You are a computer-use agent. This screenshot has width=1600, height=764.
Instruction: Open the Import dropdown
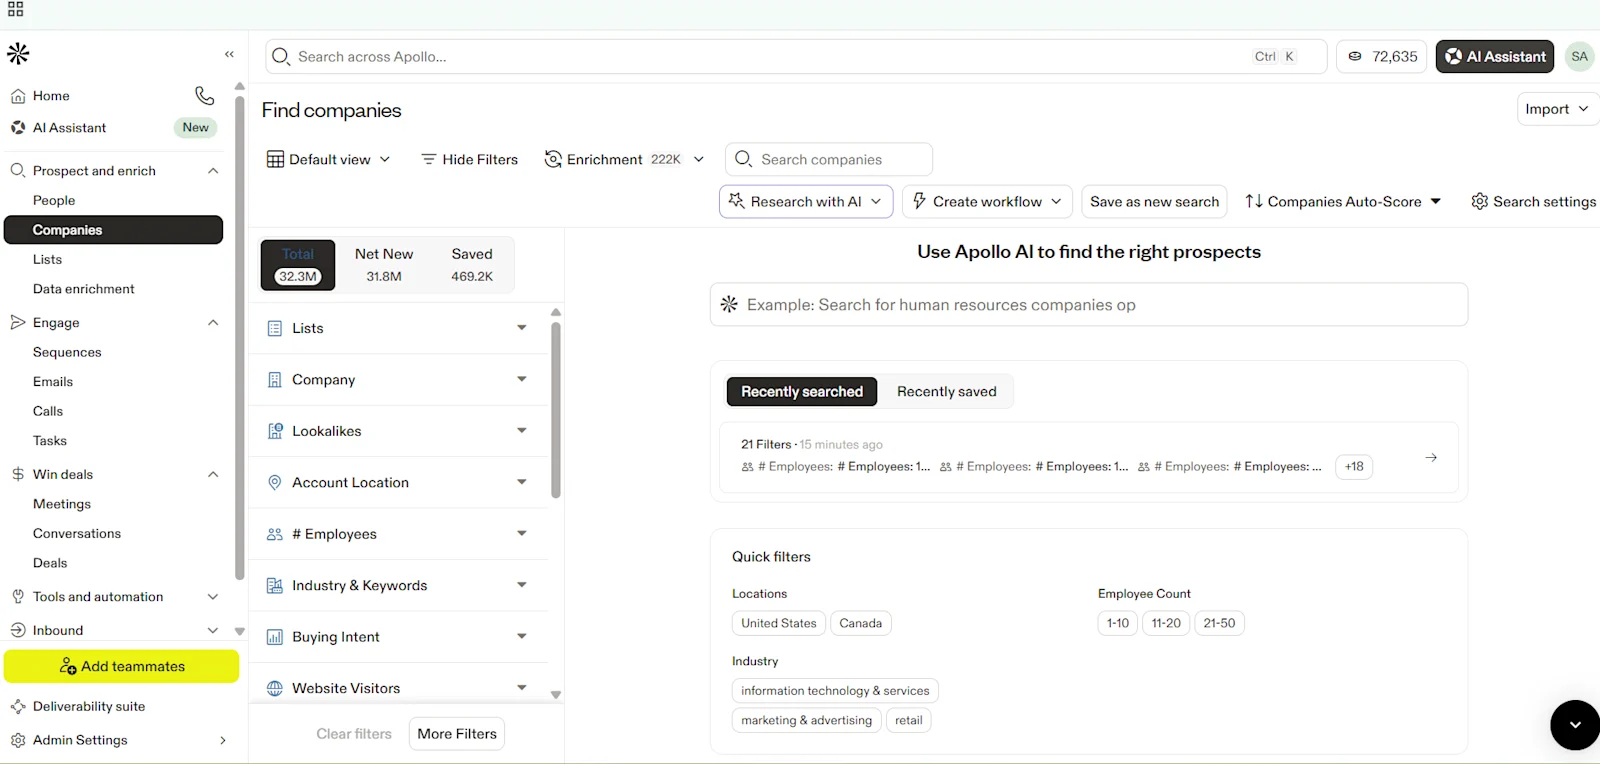[1557, 109]
